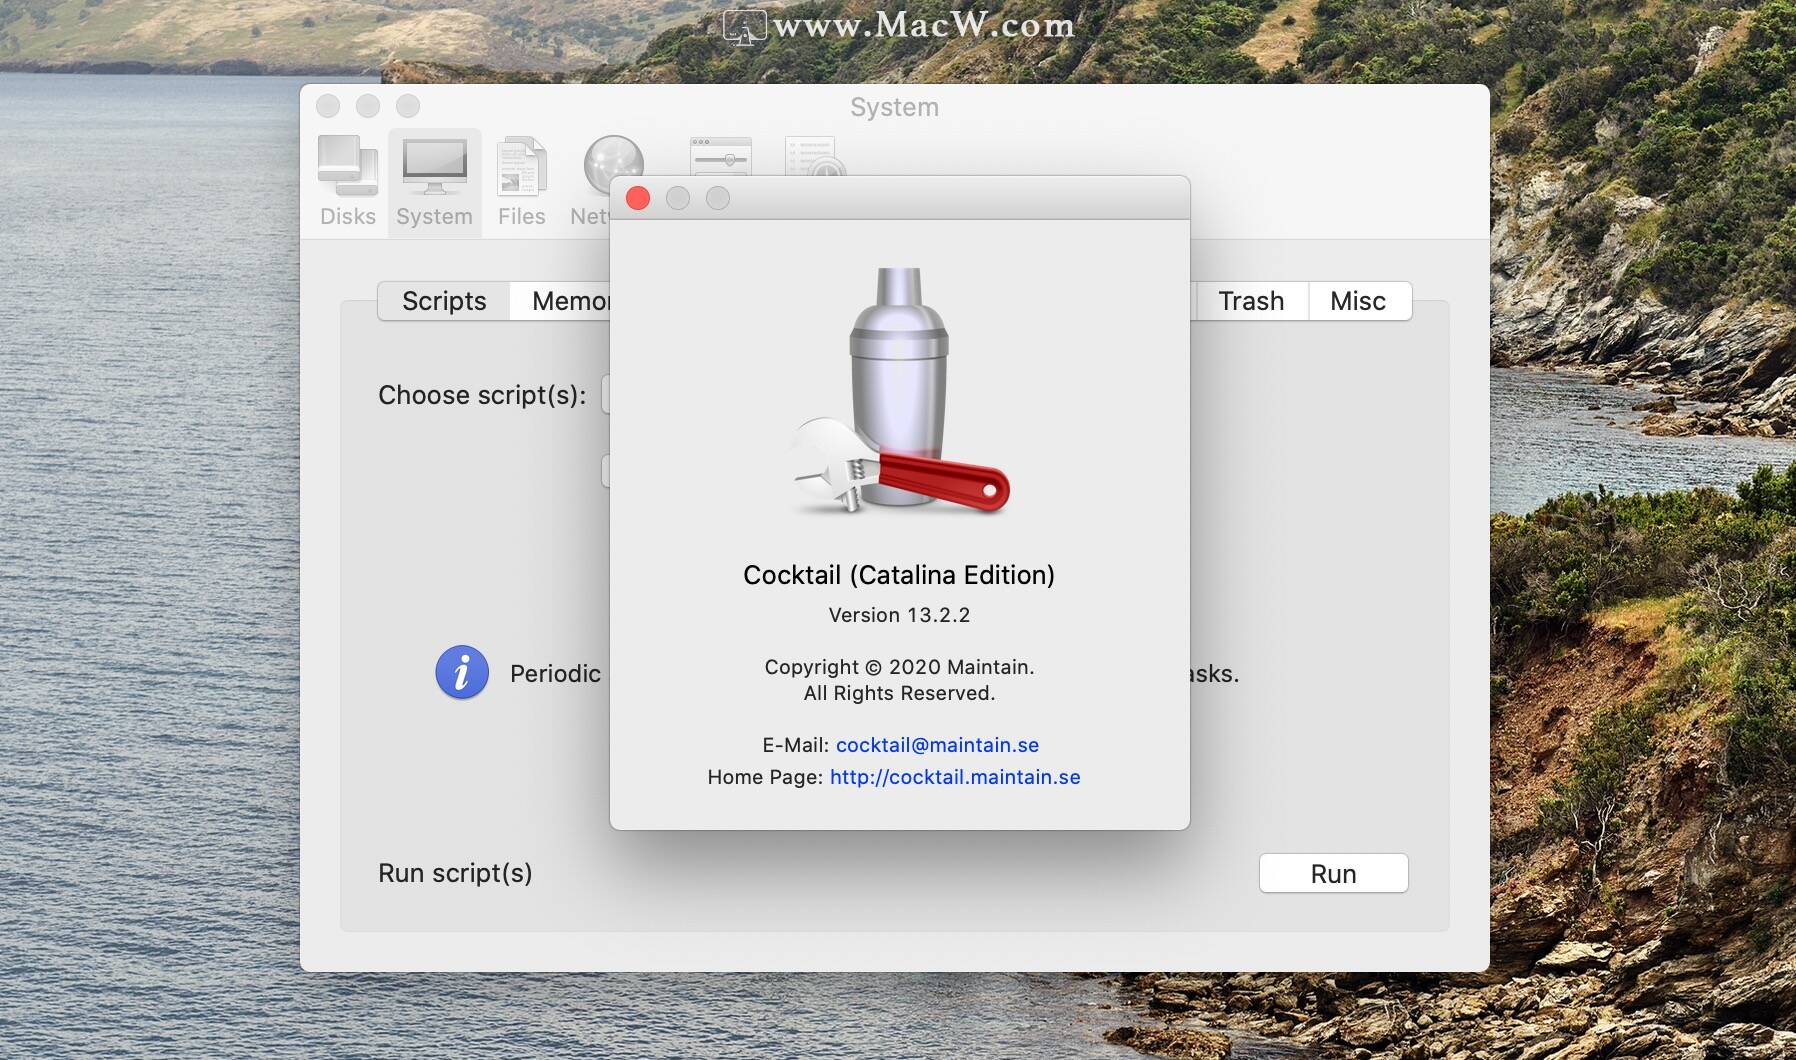Select the Scripts tab
1796x1060 pixels.
click(x=444, y=301)
